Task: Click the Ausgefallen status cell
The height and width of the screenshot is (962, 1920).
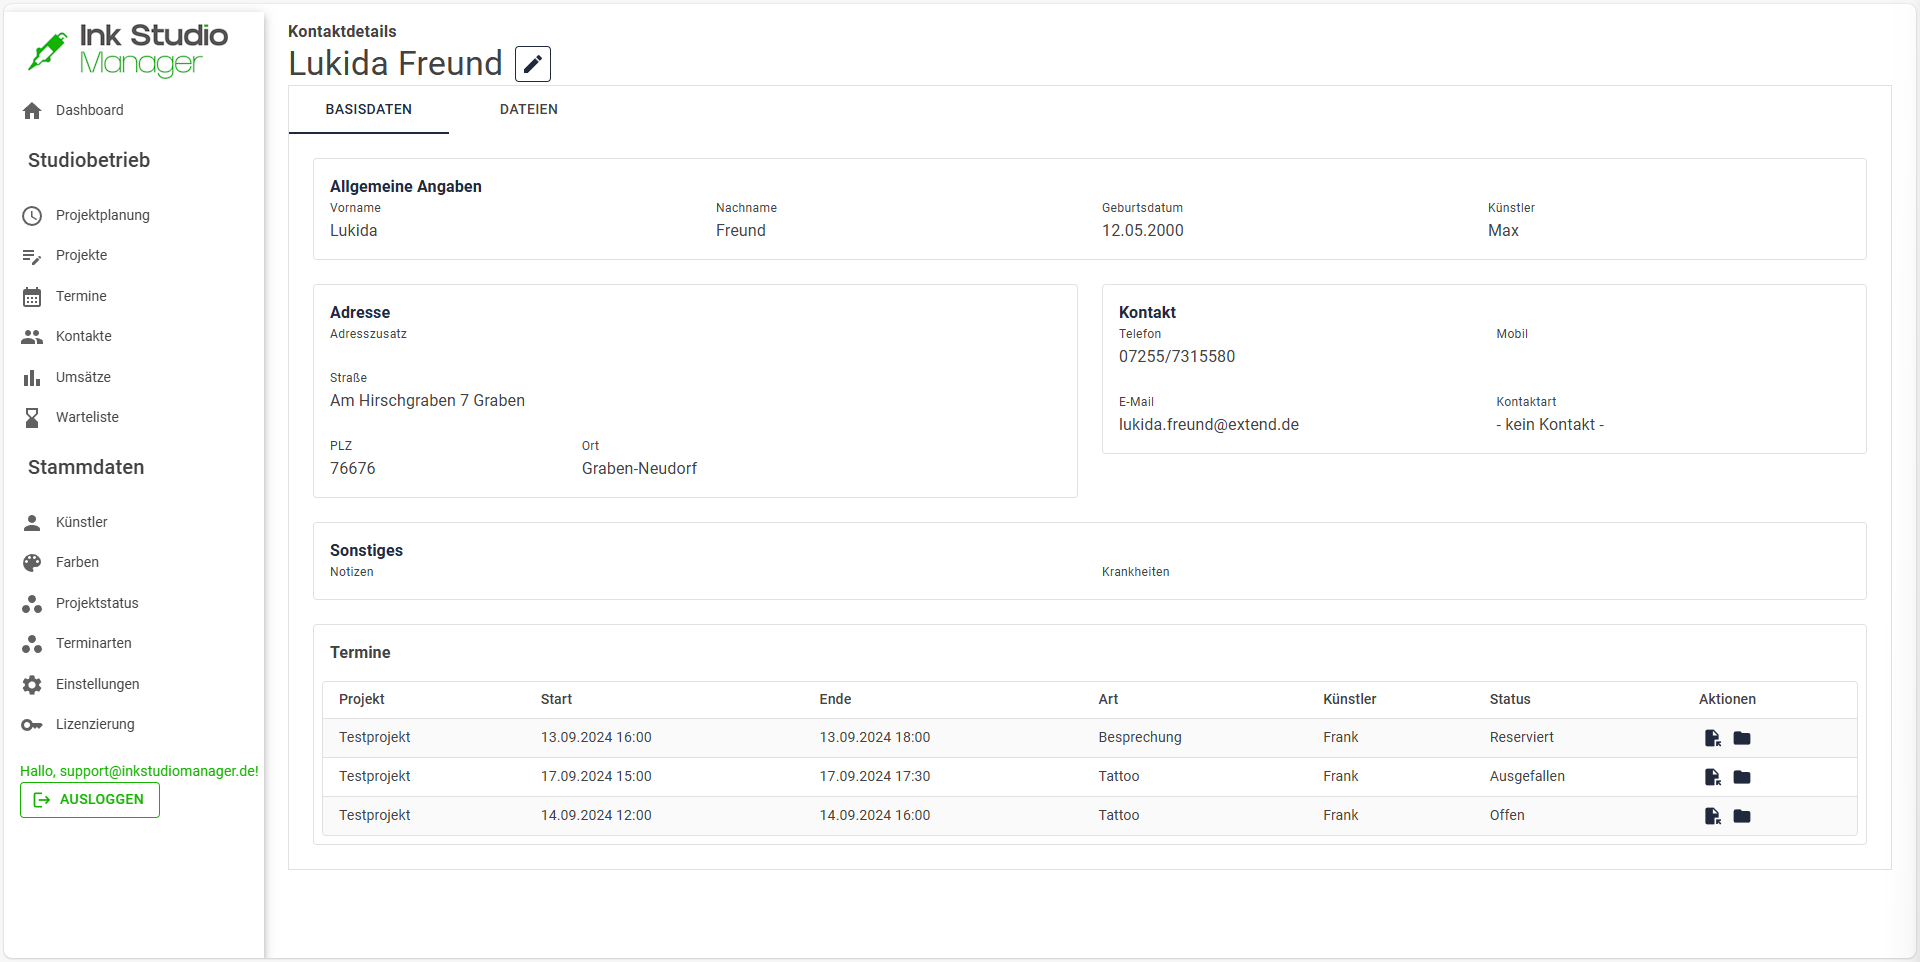Action: coord(1527,777)
